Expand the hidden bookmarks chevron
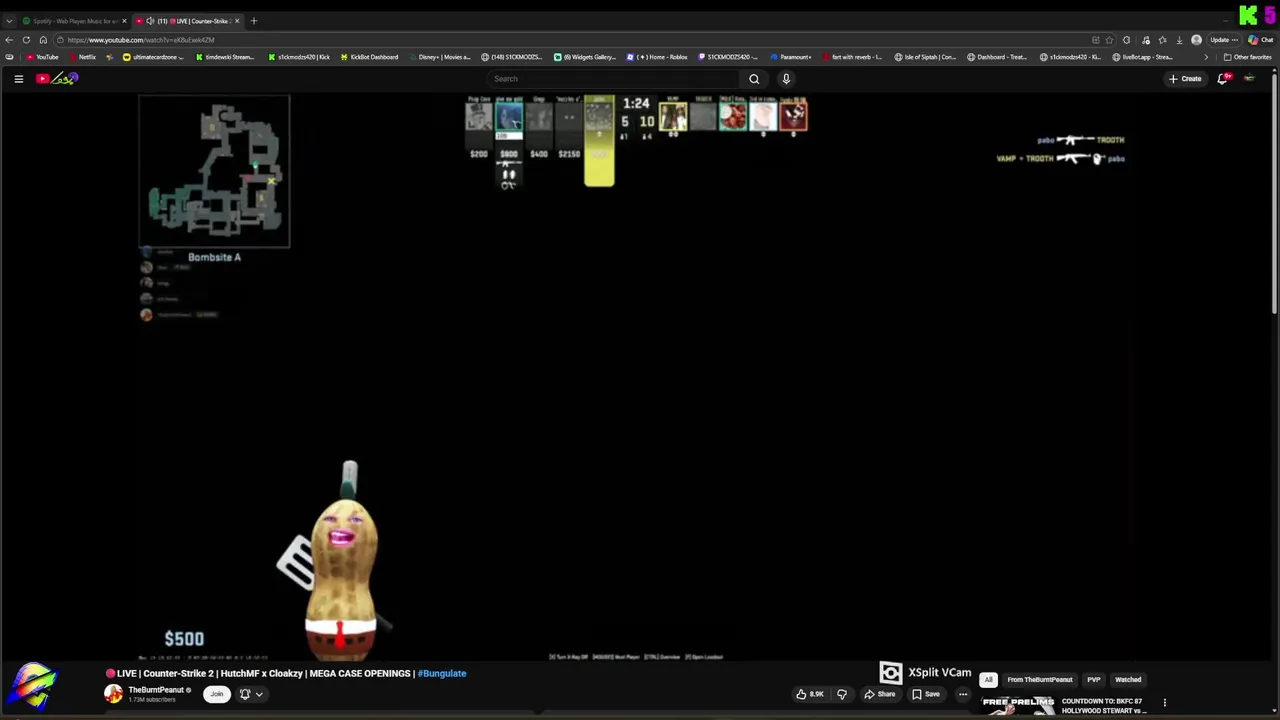 [x=1206, y=57]
